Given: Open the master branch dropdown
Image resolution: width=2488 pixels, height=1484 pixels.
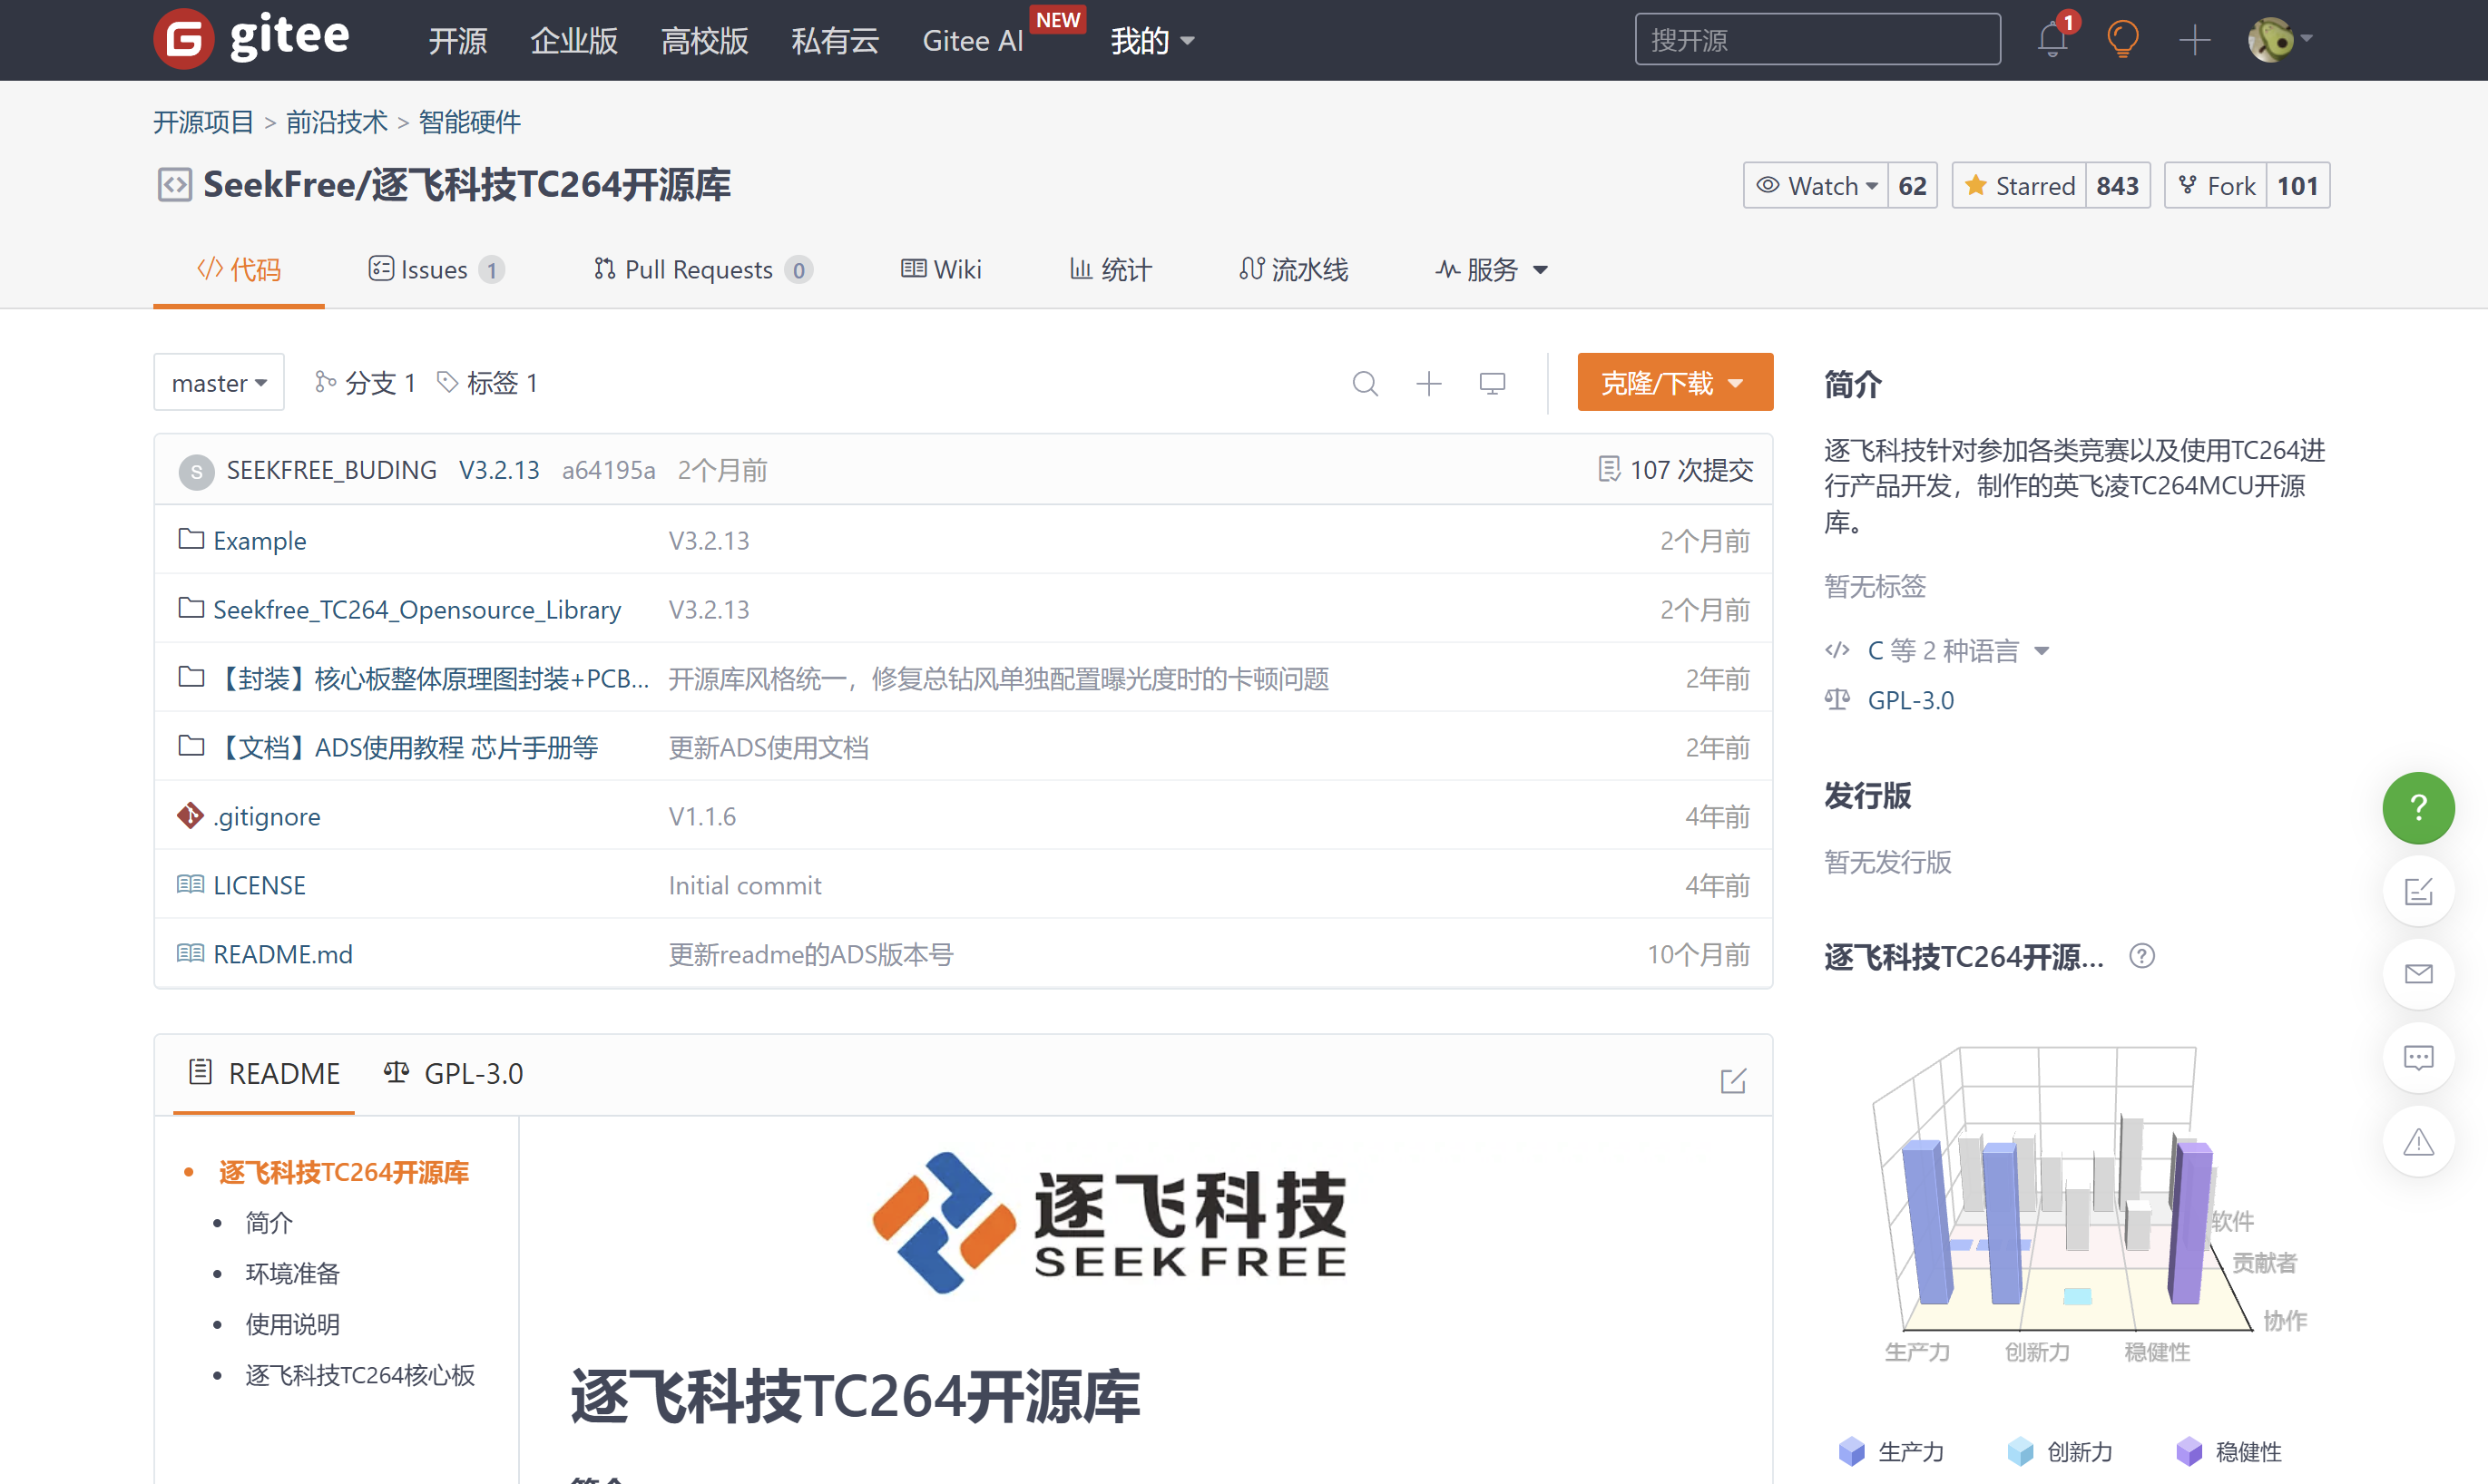Looking at the screenshot, I should point(219,383).
